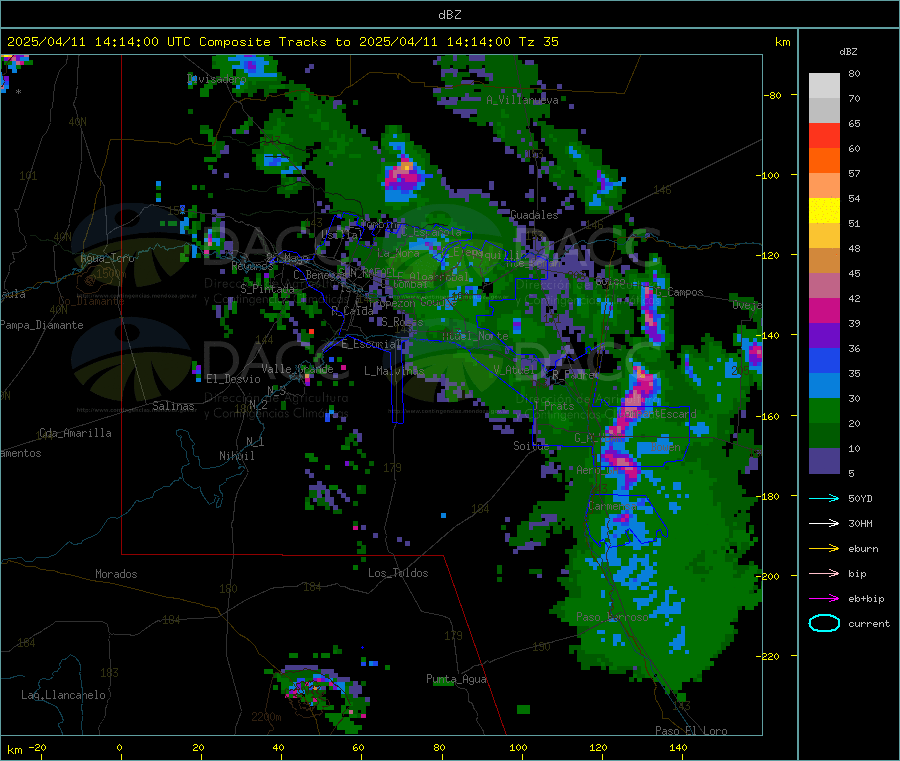Screen dimensions: 900x761
Task: Select the light blue 30-35 dBZ swatch
Action: [824, 386]
